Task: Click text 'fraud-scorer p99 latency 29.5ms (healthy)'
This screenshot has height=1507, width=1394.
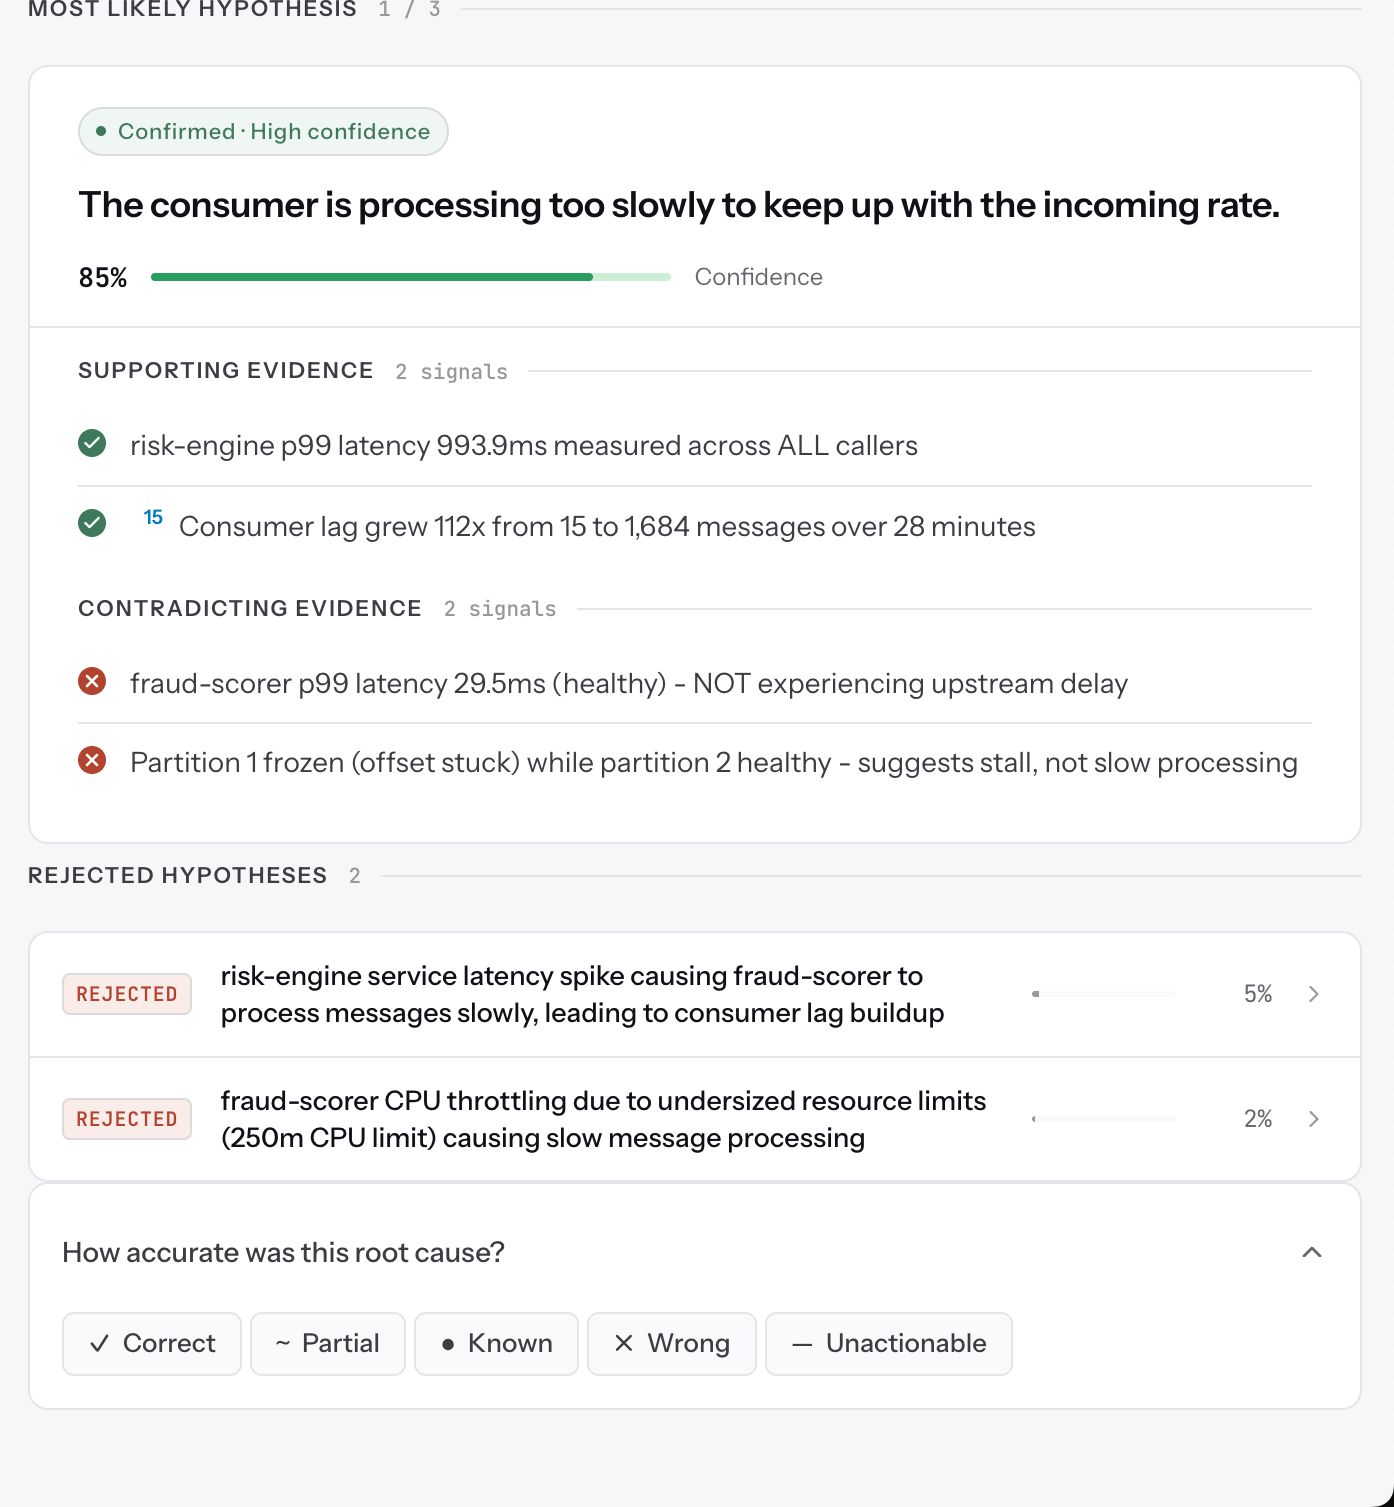Action: 398,683
